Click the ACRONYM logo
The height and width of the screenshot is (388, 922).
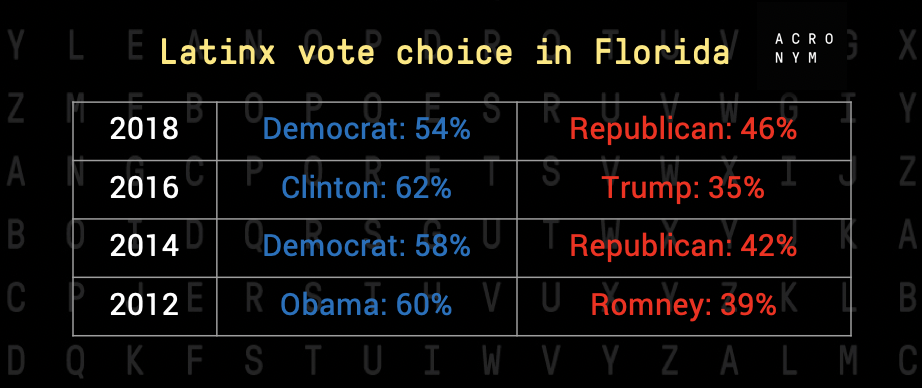point(804,48)
